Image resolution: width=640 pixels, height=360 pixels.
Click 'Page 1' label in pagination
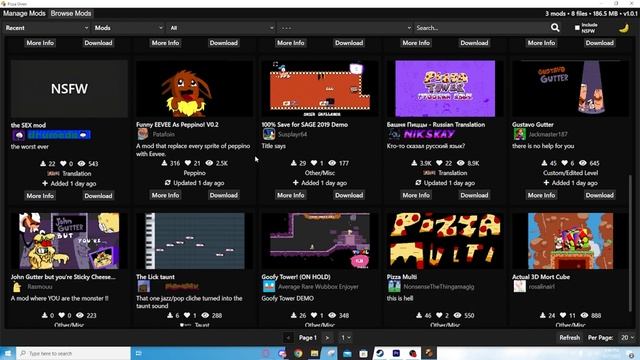coord(307,338)
